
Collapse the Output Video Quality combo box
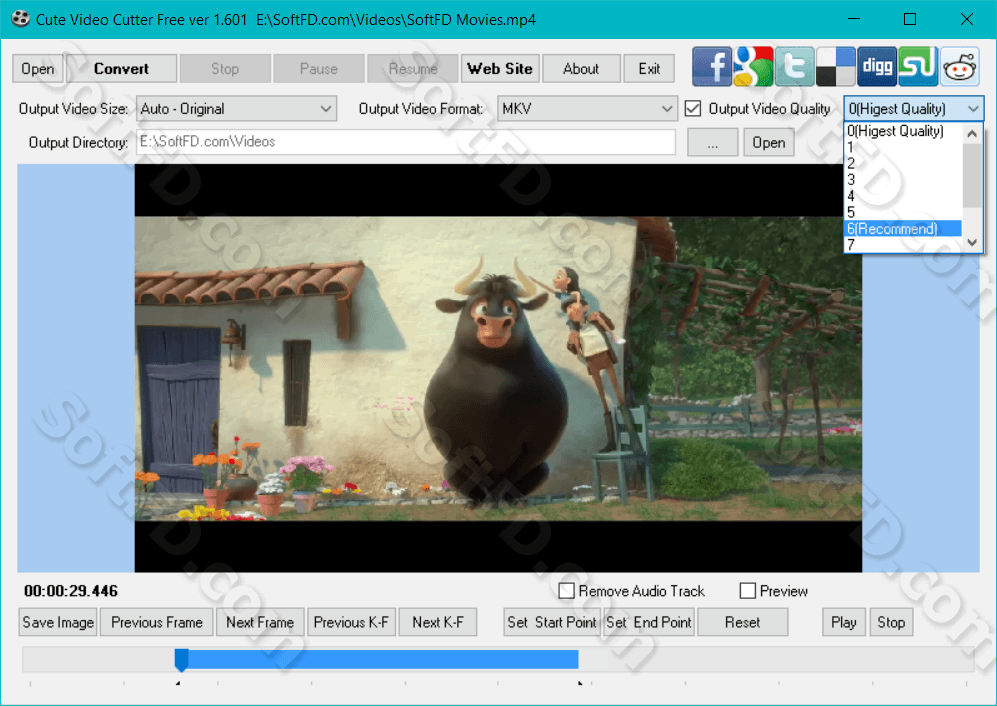[914, 109]
